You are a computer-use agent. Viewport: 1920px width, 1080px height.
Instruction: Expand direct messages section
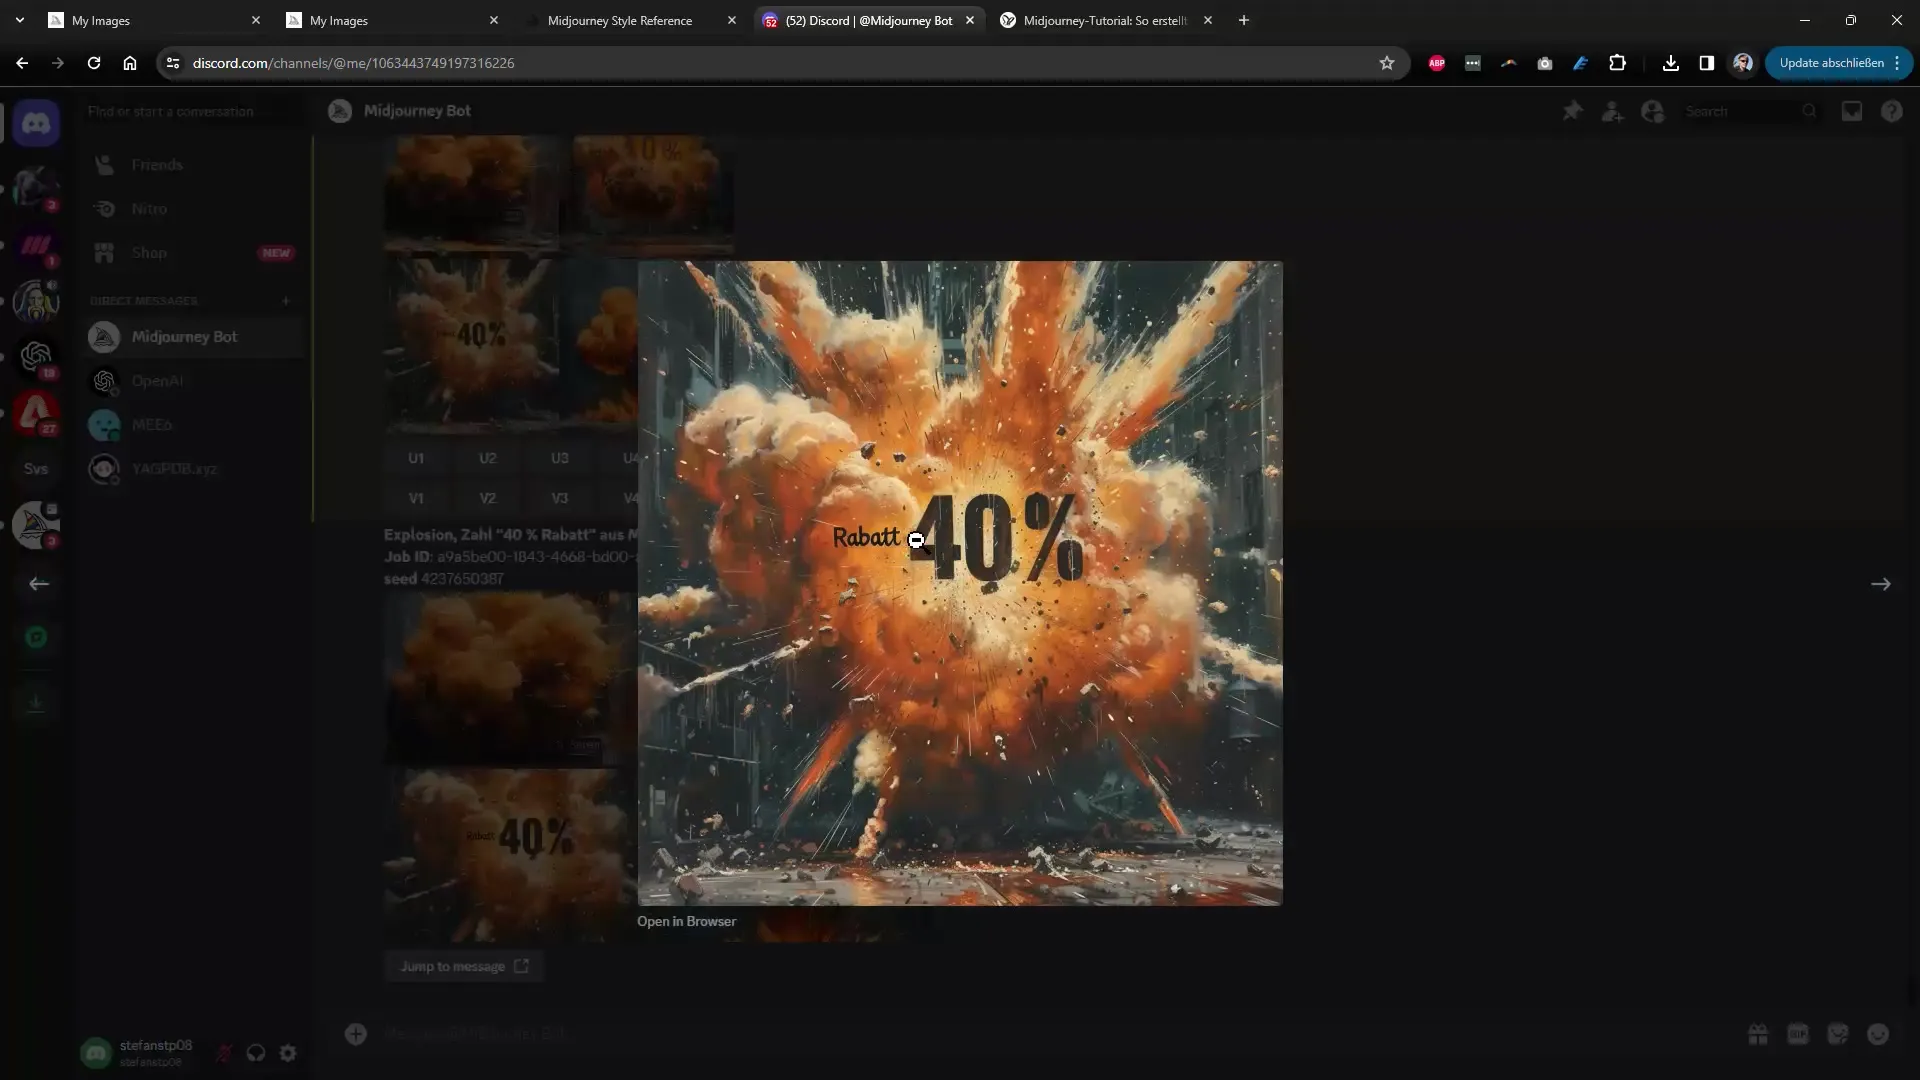pyautogui.click(x=142, y=299)
